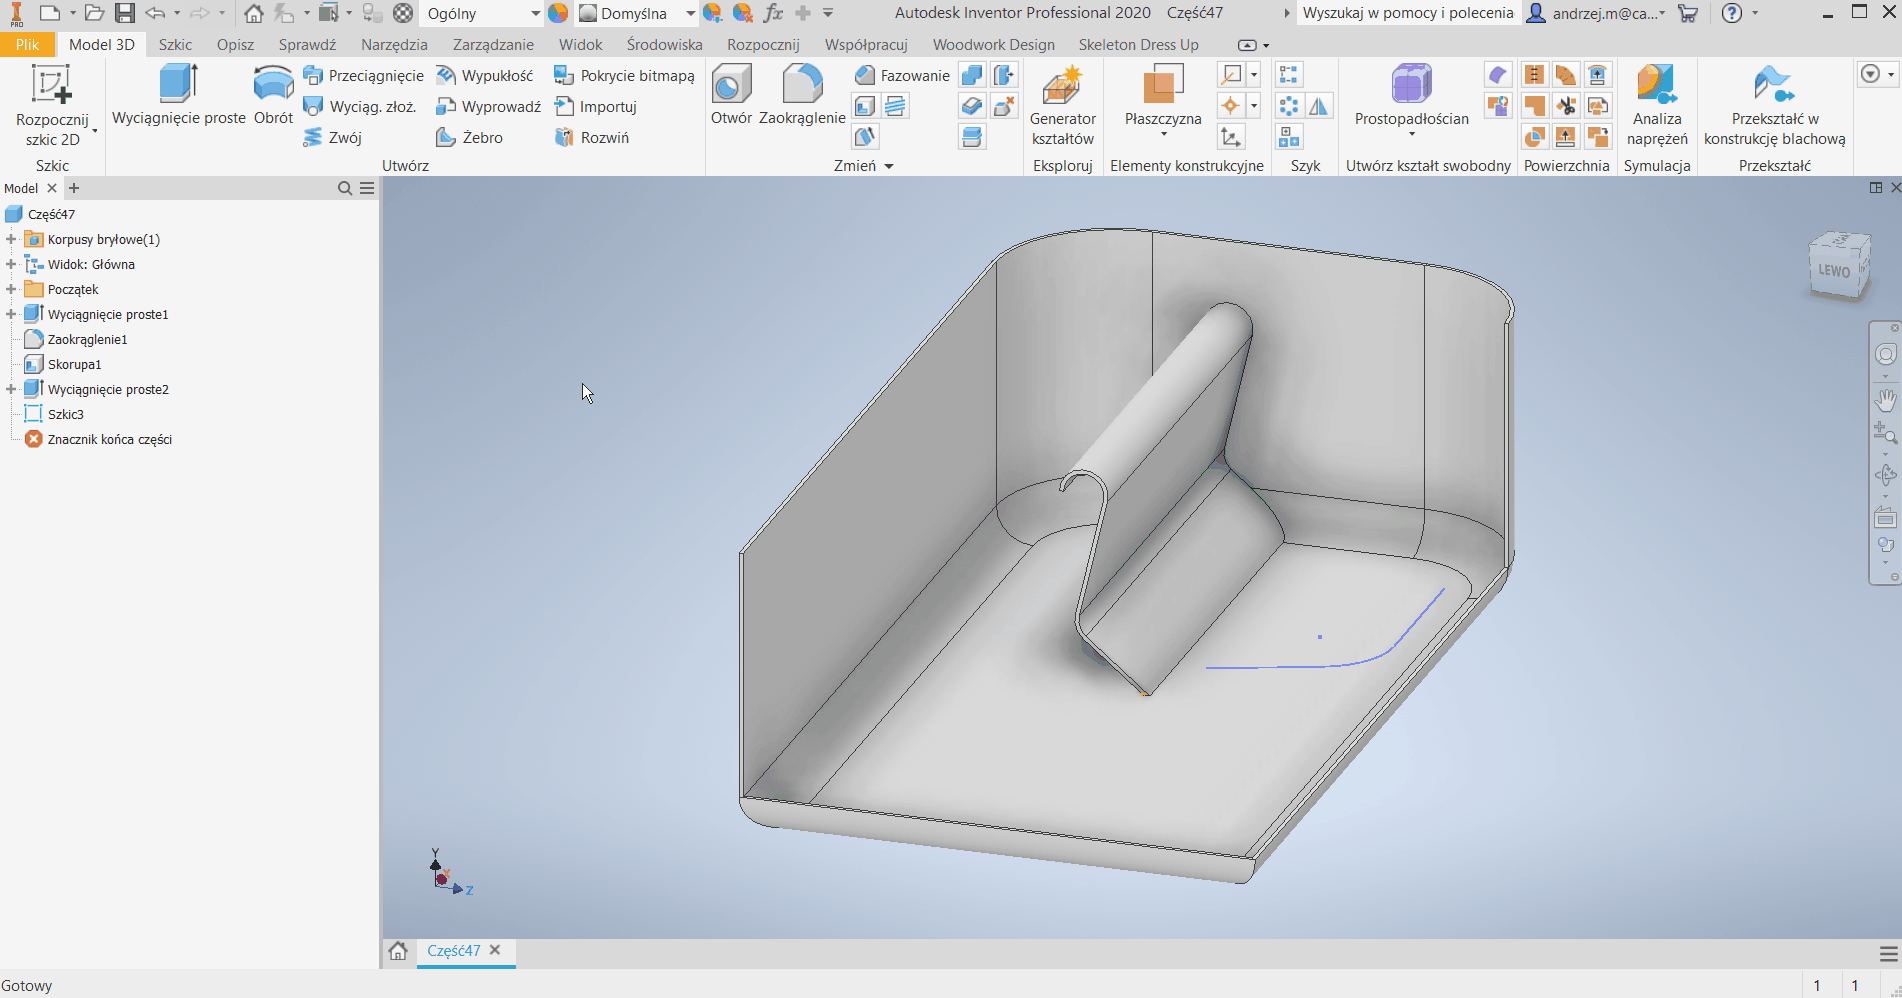1902x998 pixels.
Task: Select Szkic3 in the model tree
Action: [x=66, y=414]
